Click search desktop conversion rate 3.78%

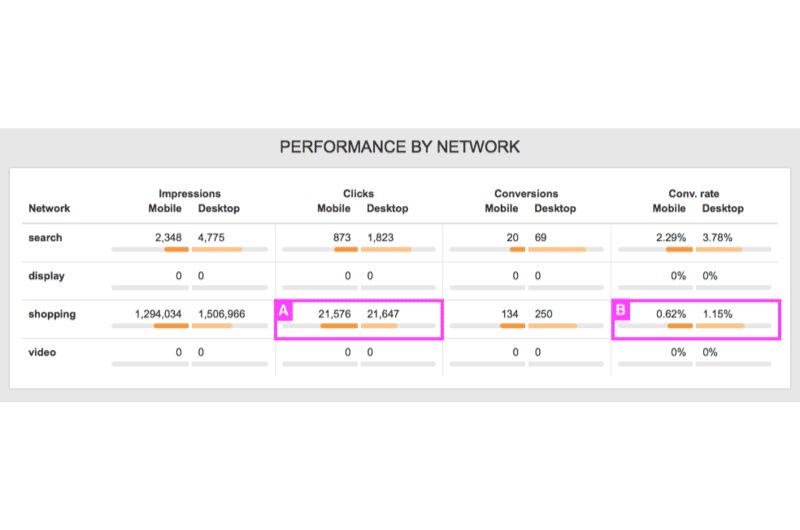[x=717, y=238]
